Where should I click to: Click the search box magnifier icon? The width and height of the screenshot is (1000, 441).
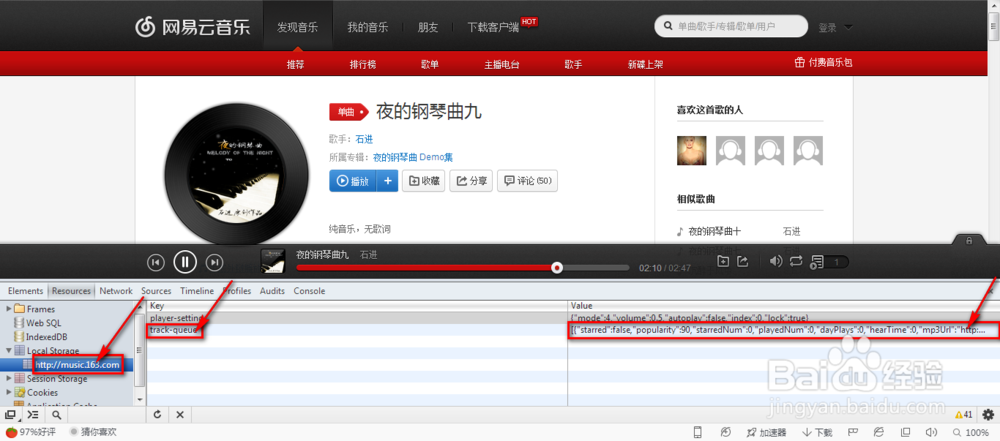(x=668, y=27)
